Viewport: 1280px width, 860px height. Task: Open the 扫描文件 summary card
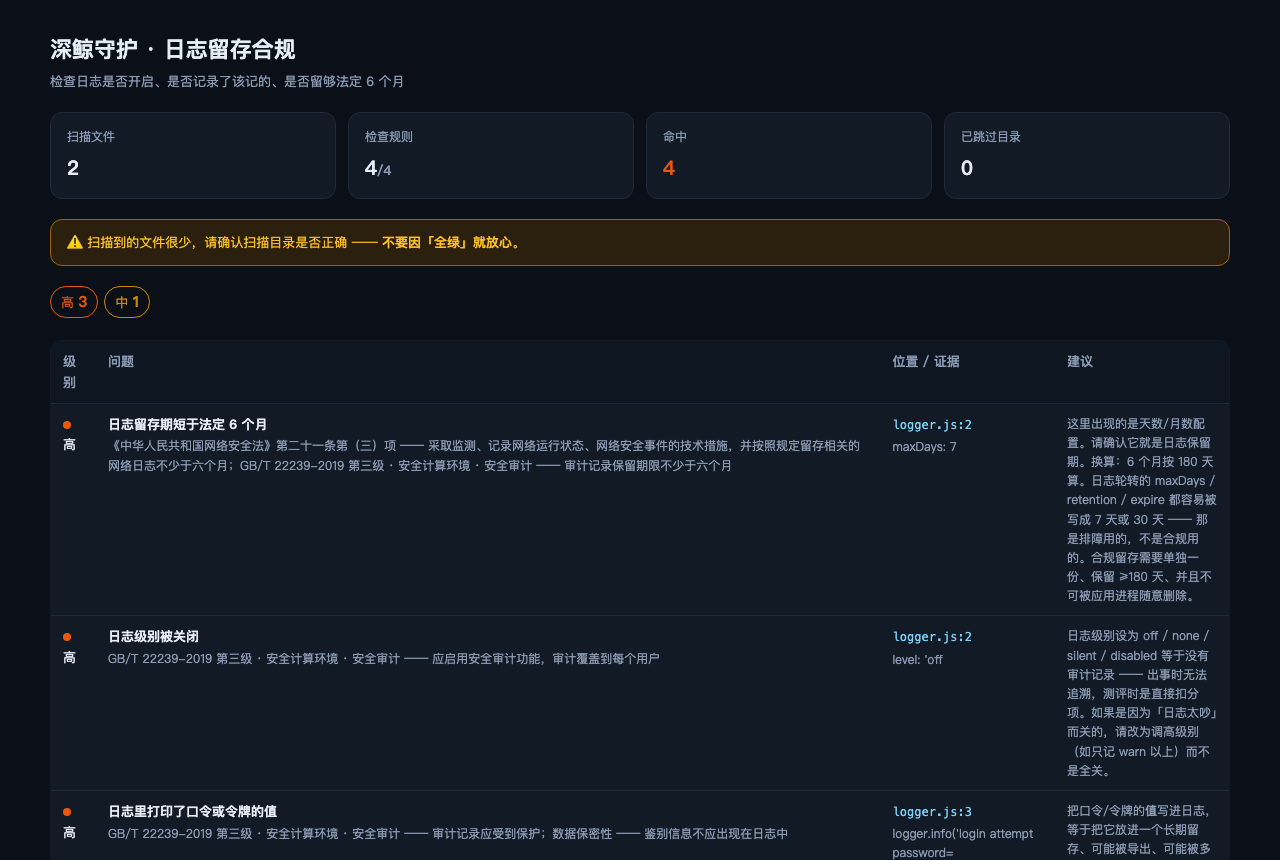(x=193, y=155)
